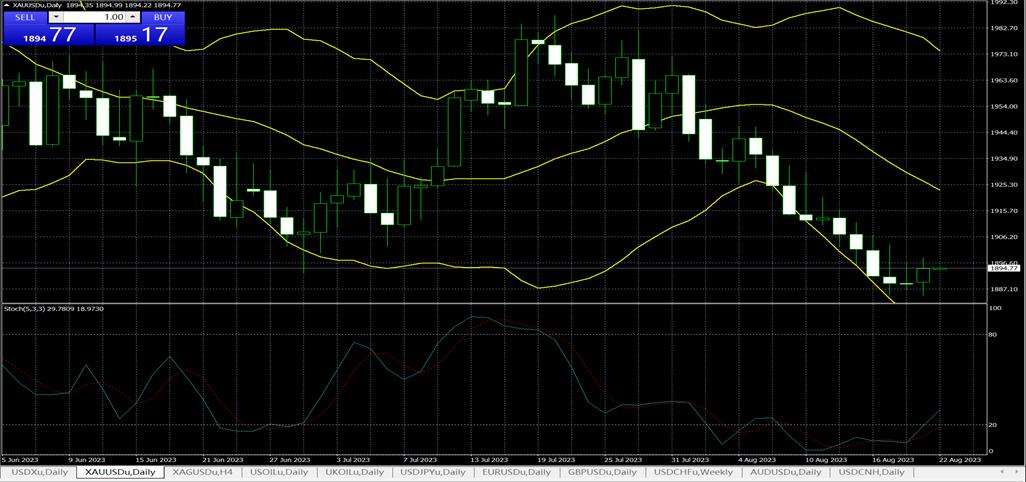
Task: Switch to the AUDUSDu,Daily chart tab
Action: (x=786, y=472)
